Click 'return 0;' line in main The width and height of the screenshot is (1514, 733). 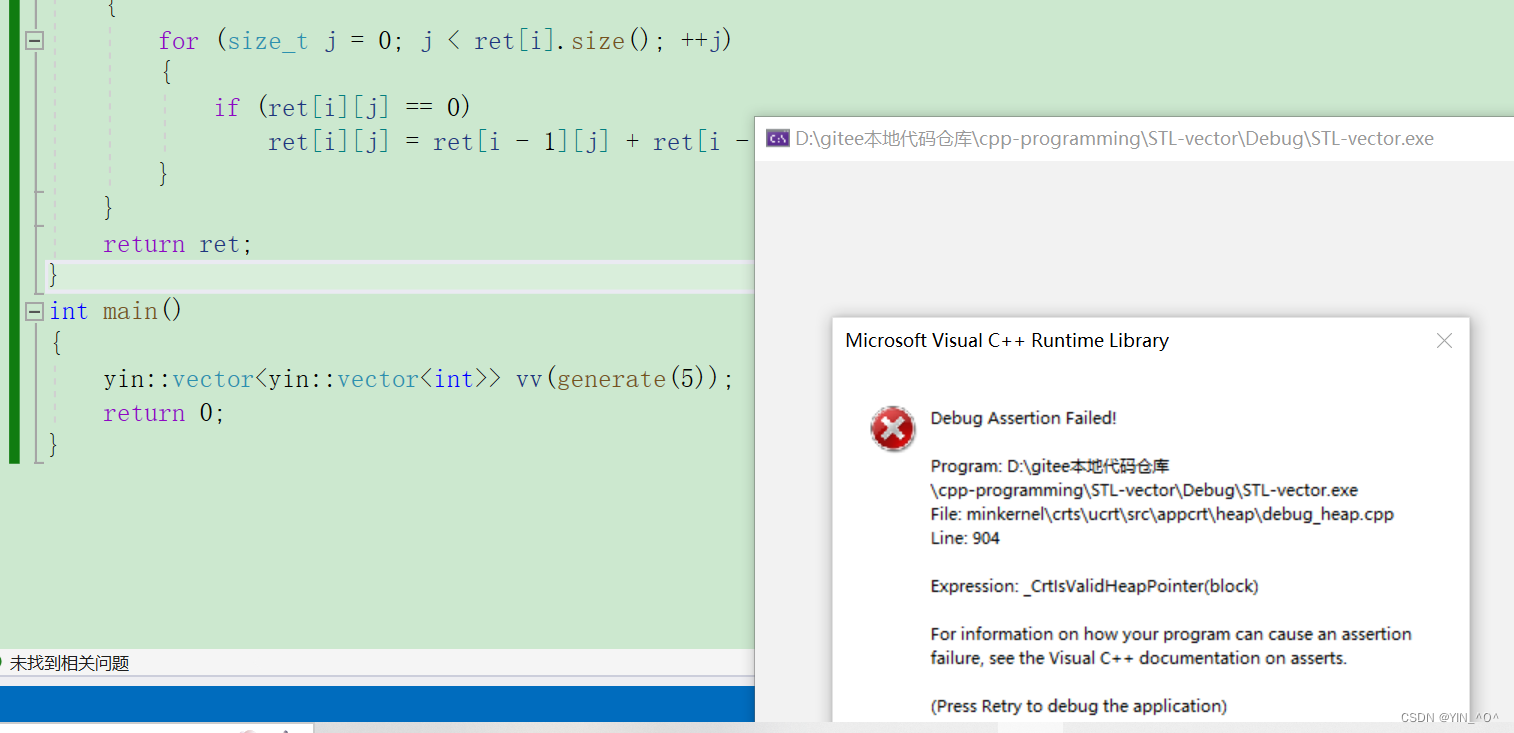pos(164,413)
